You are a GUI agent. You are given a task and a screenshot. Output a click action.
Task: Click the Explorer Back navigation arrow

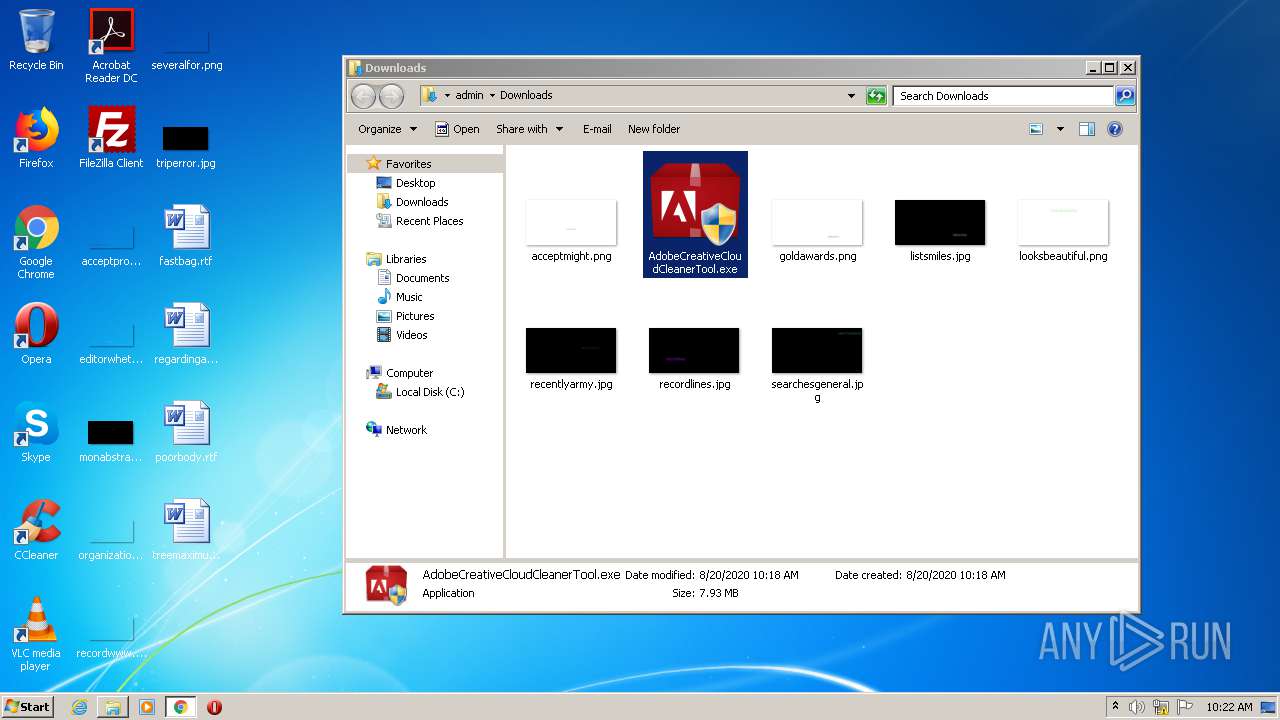coord(364,96)
